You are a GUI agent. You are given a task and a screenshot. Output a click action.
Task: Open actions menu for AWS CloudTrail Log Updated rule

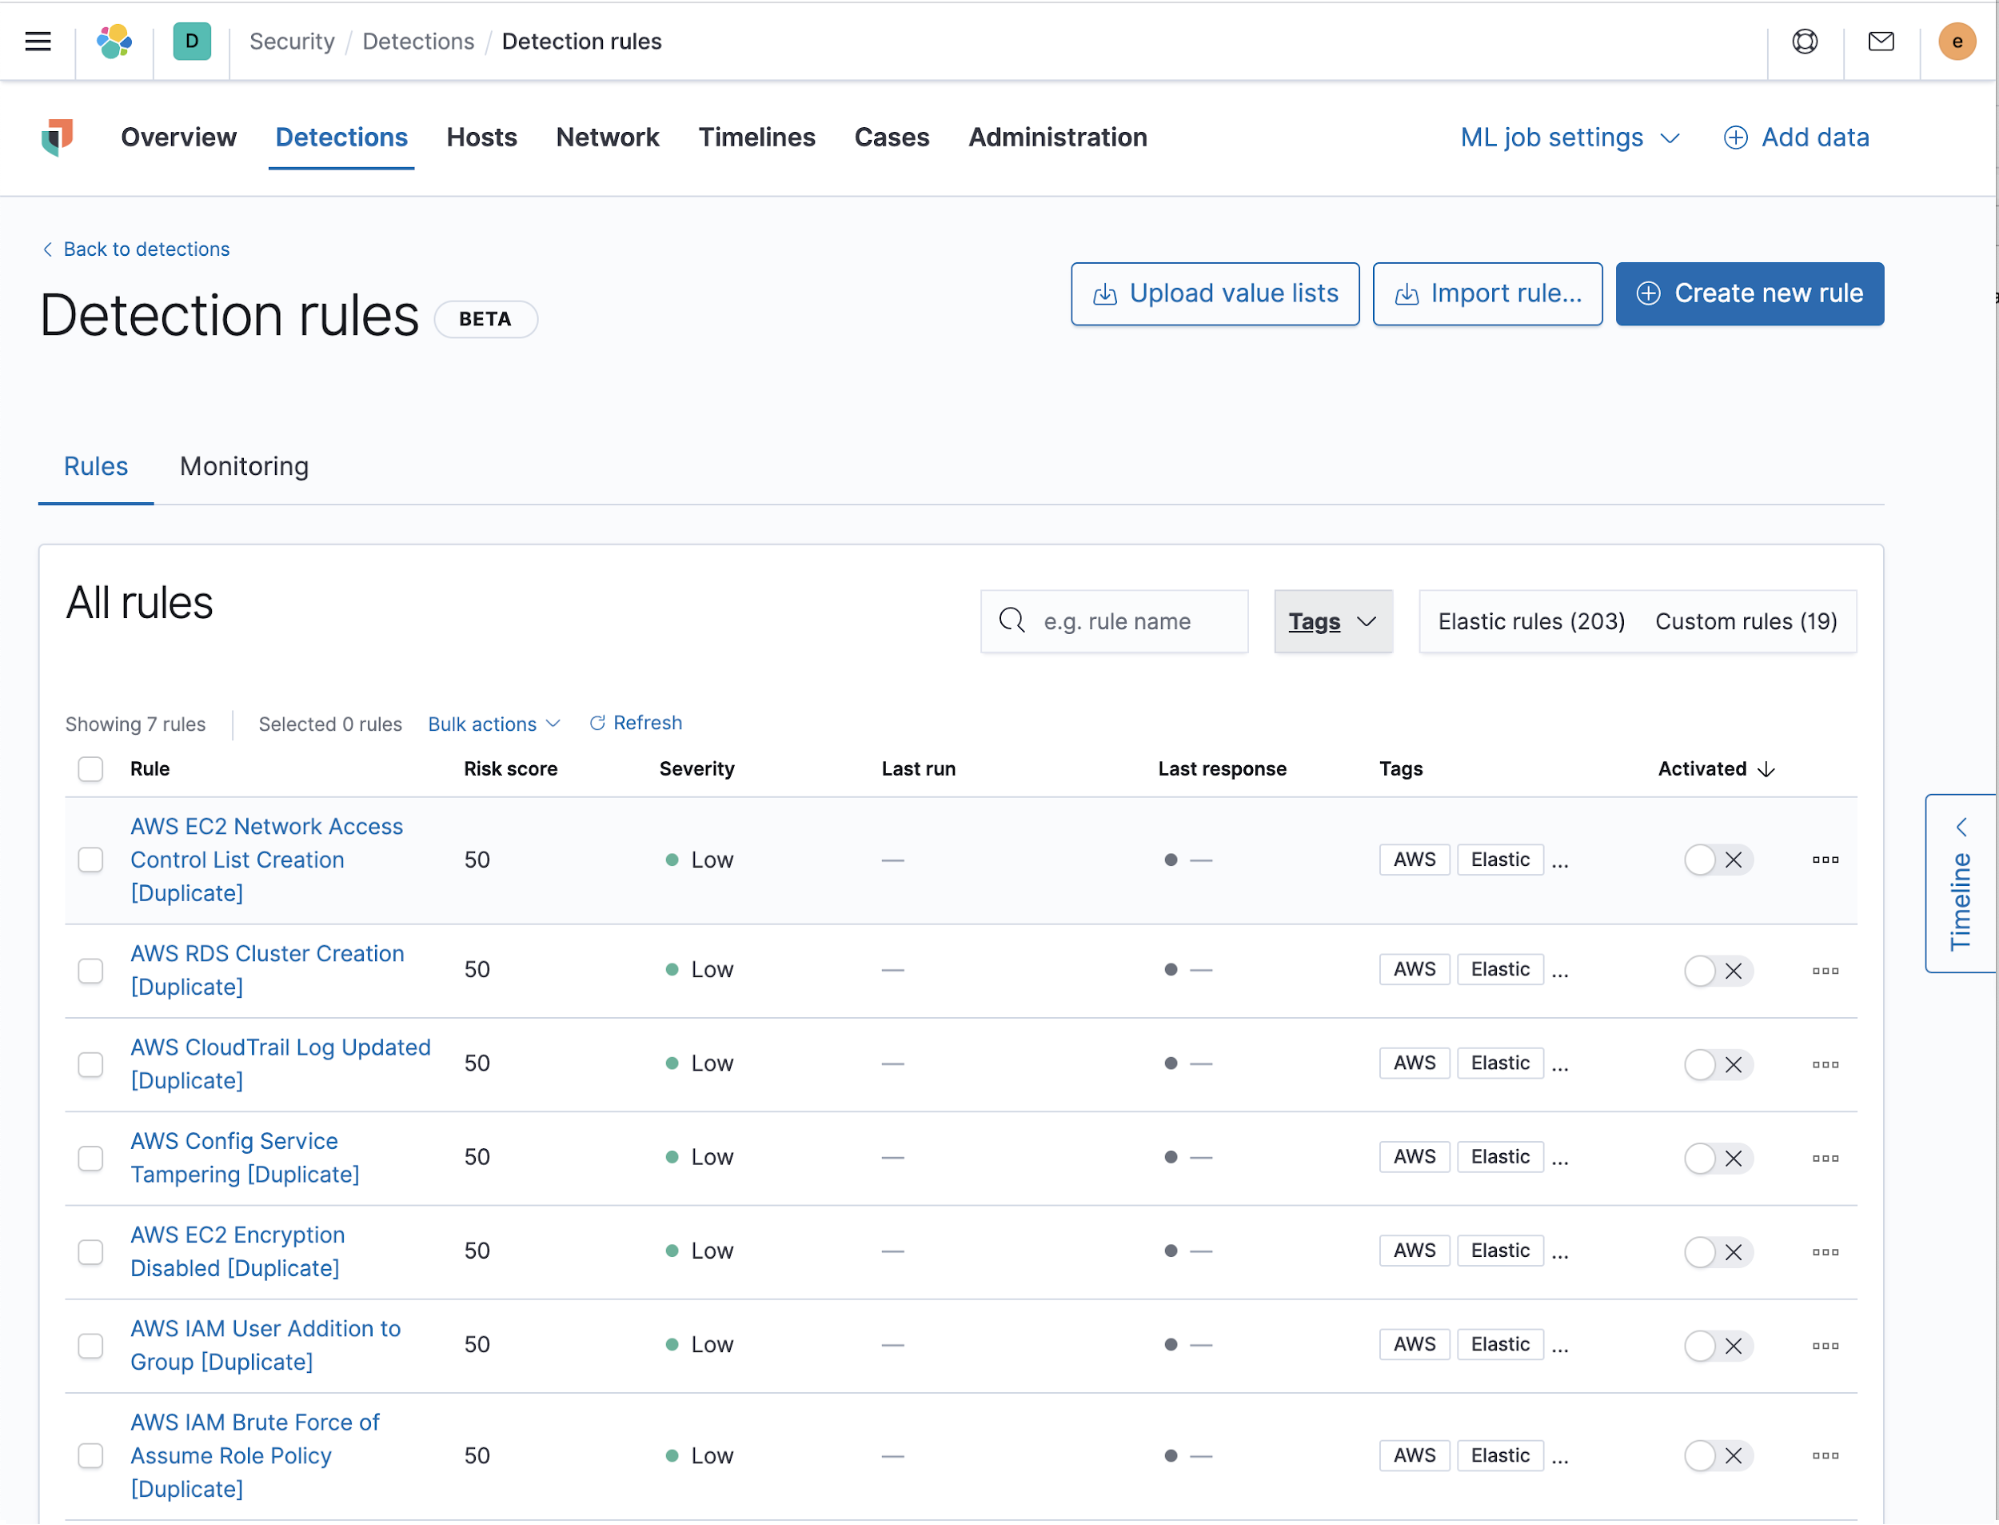[x=1825, y=1064]
